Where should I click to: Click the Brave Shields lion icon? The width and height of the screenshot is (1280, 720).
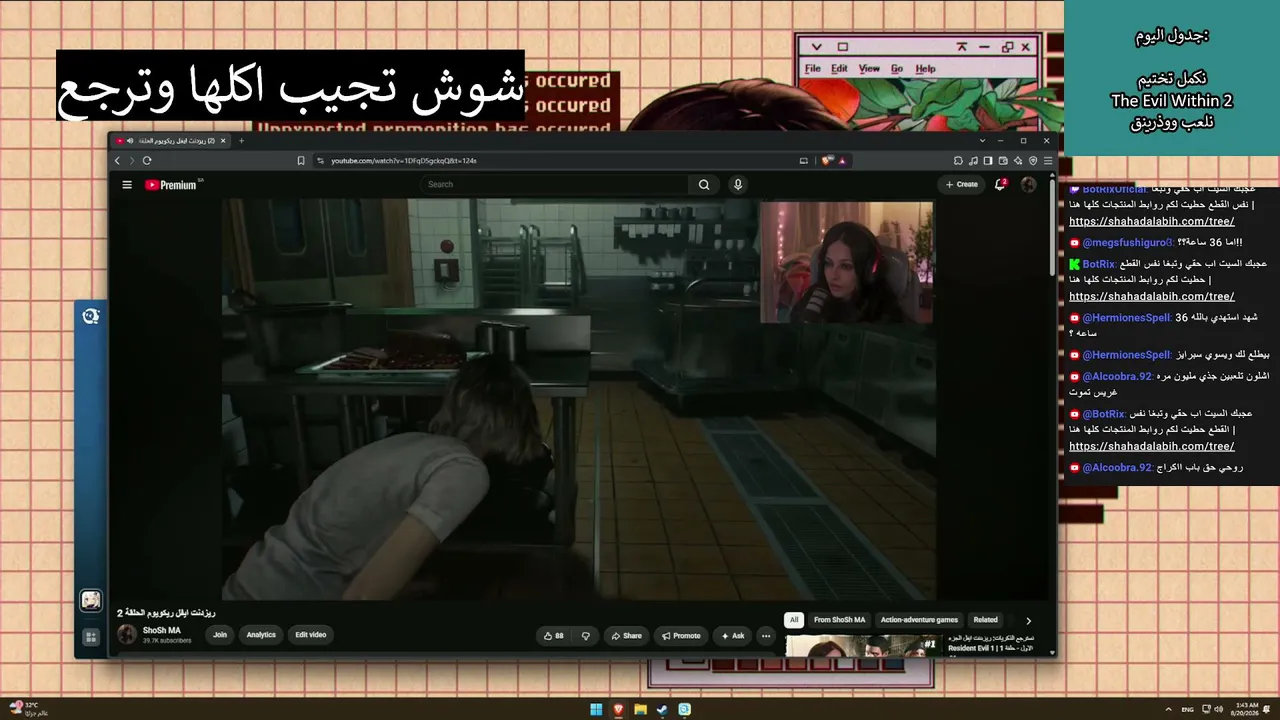pyautogui.click(x=828, y=161)
